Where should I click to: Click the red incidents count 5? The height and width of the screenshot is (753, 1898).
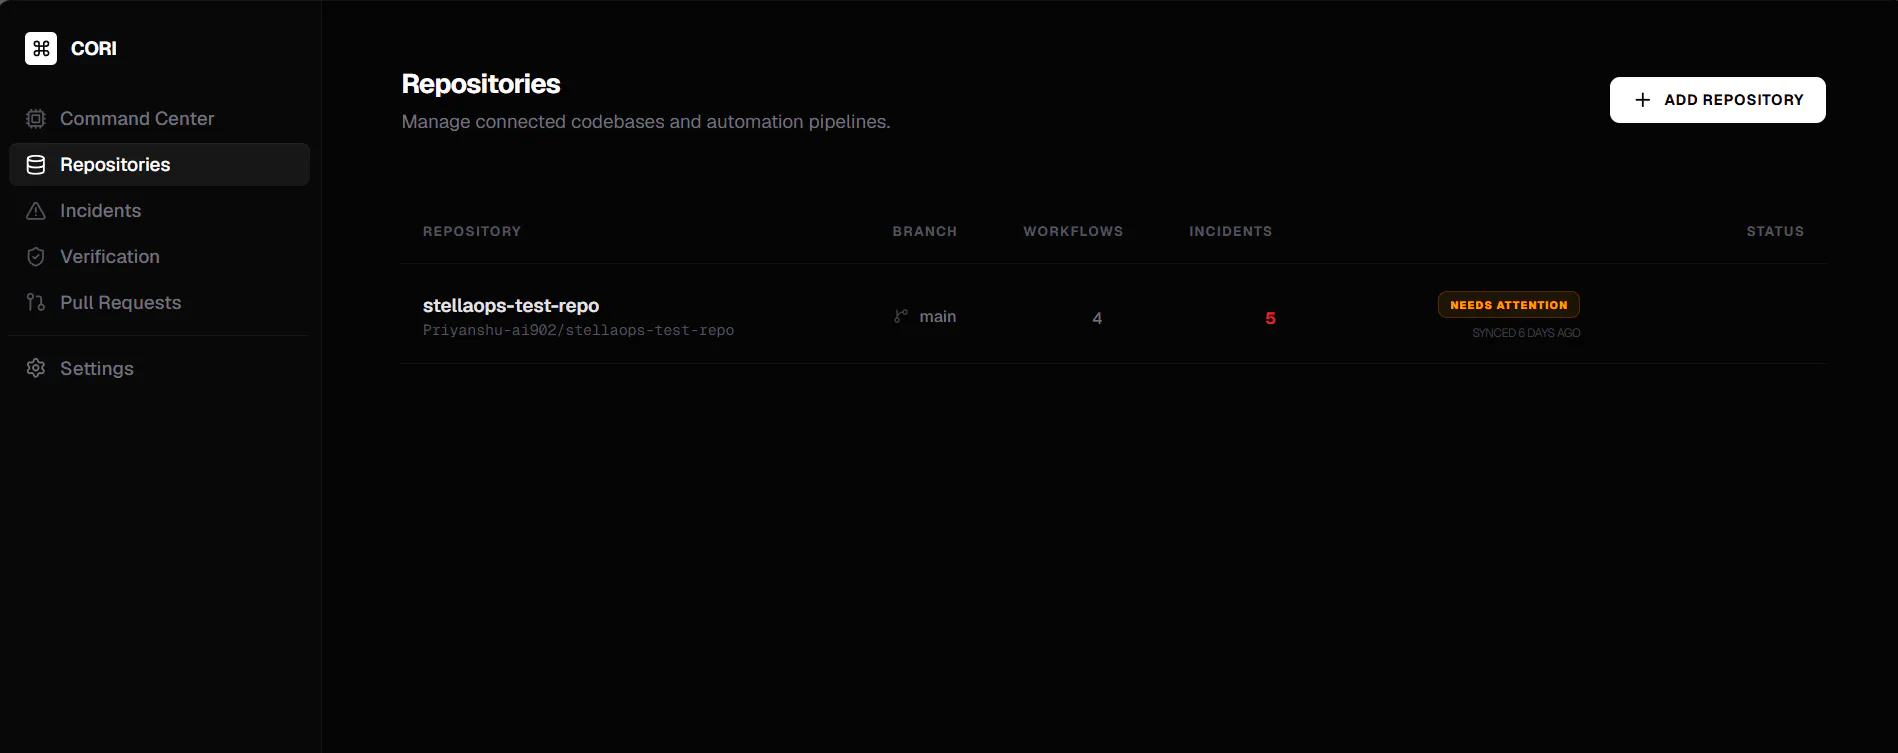coord(1271,318)
